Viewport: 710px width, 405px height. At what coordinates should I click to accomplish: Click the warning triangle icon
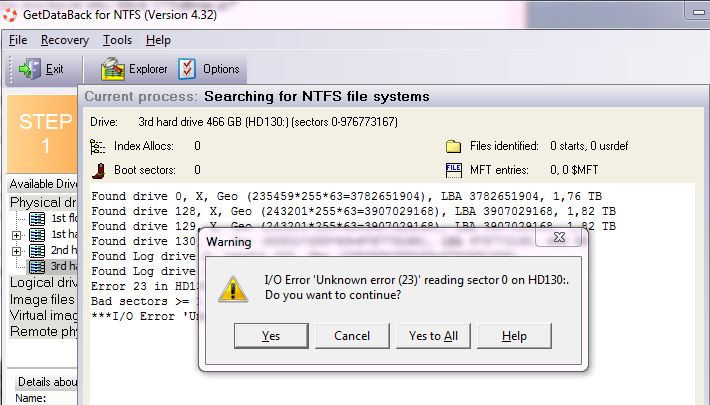pos(233,289)
